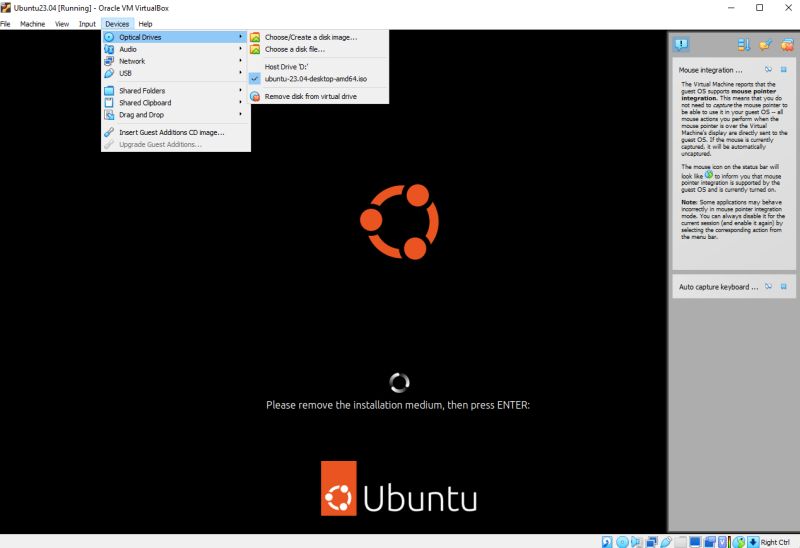
Task: Click the keyboard capture arrow icon
Action: [753, 542]
